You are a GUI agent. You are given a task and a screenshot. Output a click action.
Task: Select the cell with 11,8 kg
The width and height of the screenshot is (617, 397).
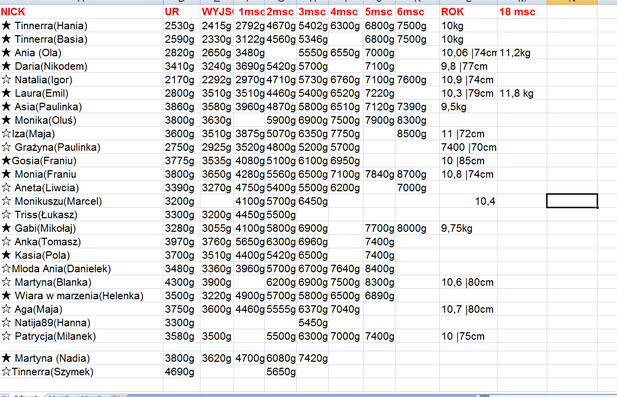(522, 94)
